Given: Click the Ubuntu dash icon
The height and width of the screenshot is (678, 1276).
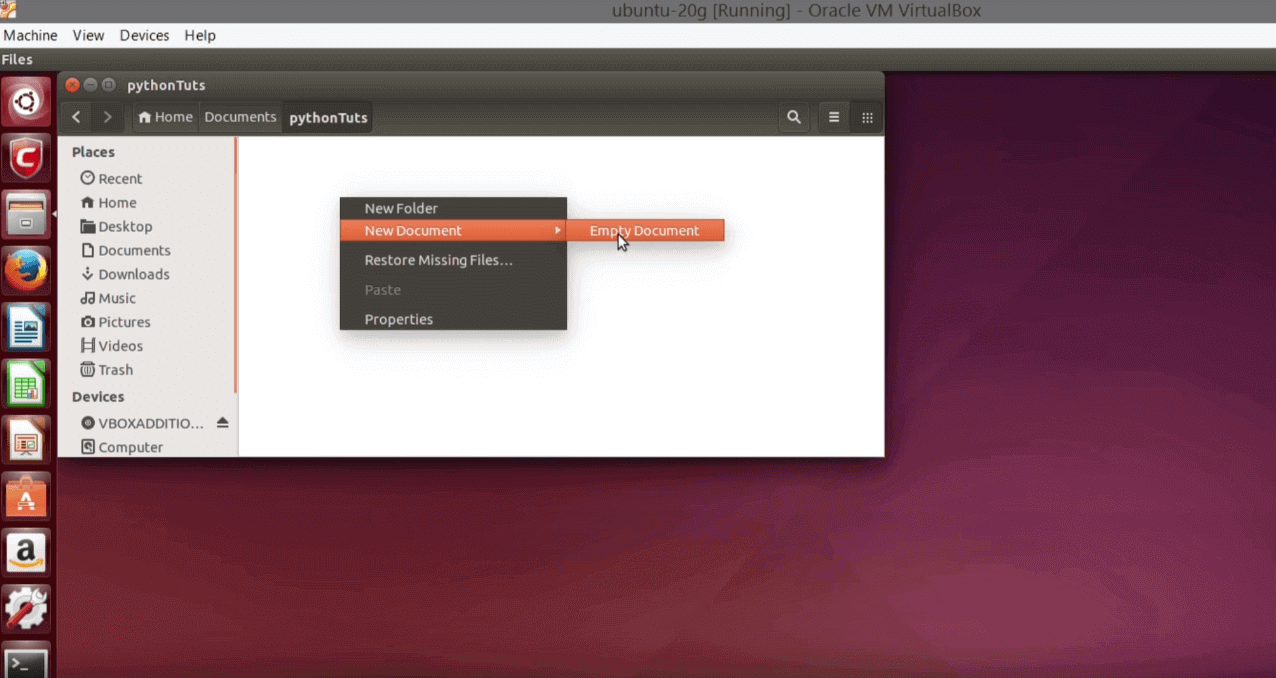Looking at the screenshot, I should click(x=26, y=100).
